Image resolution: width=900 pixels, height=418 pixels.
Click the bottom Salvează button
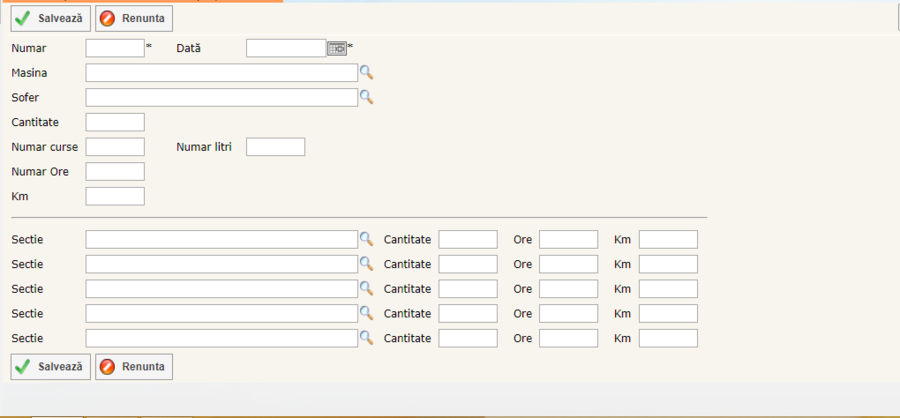tap(51, 367)
